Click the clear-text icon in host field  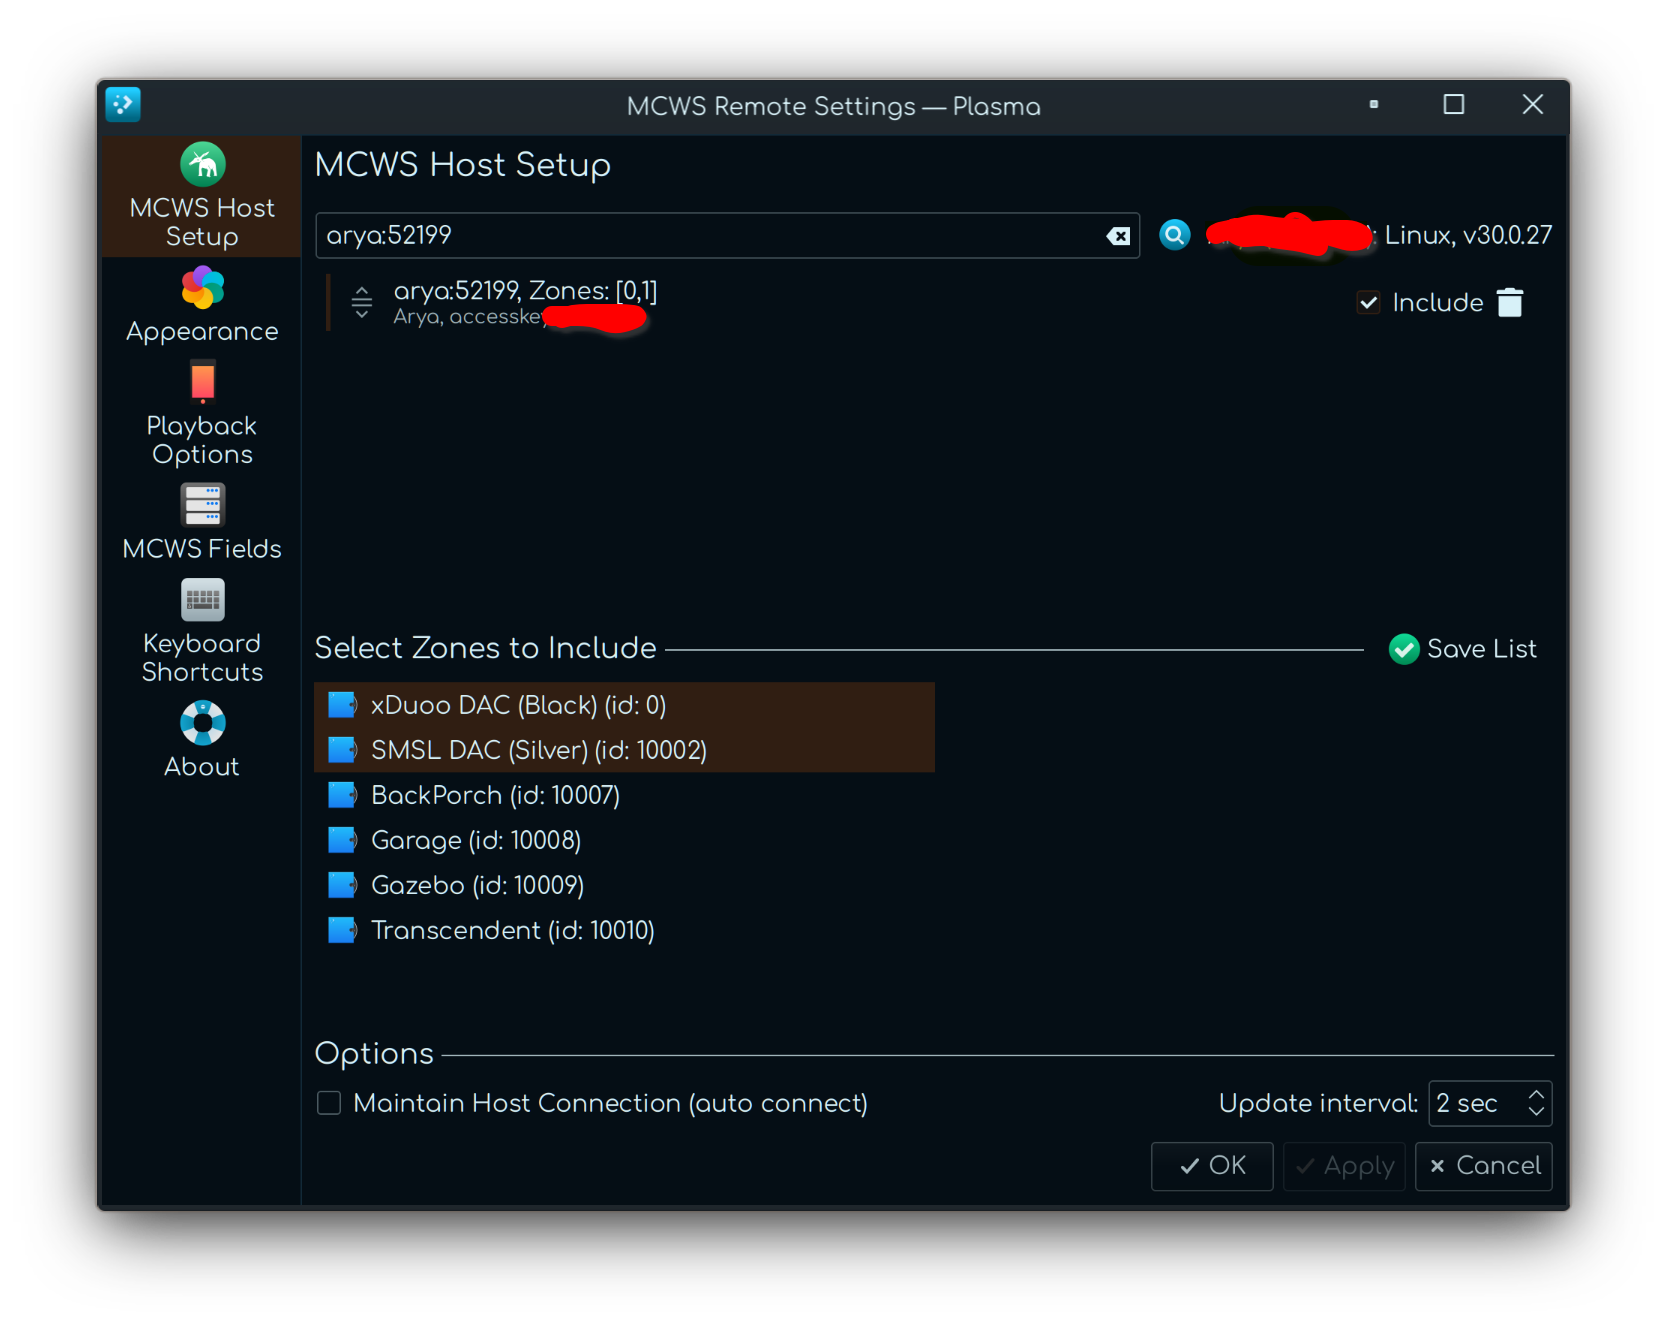(1118, 236)
